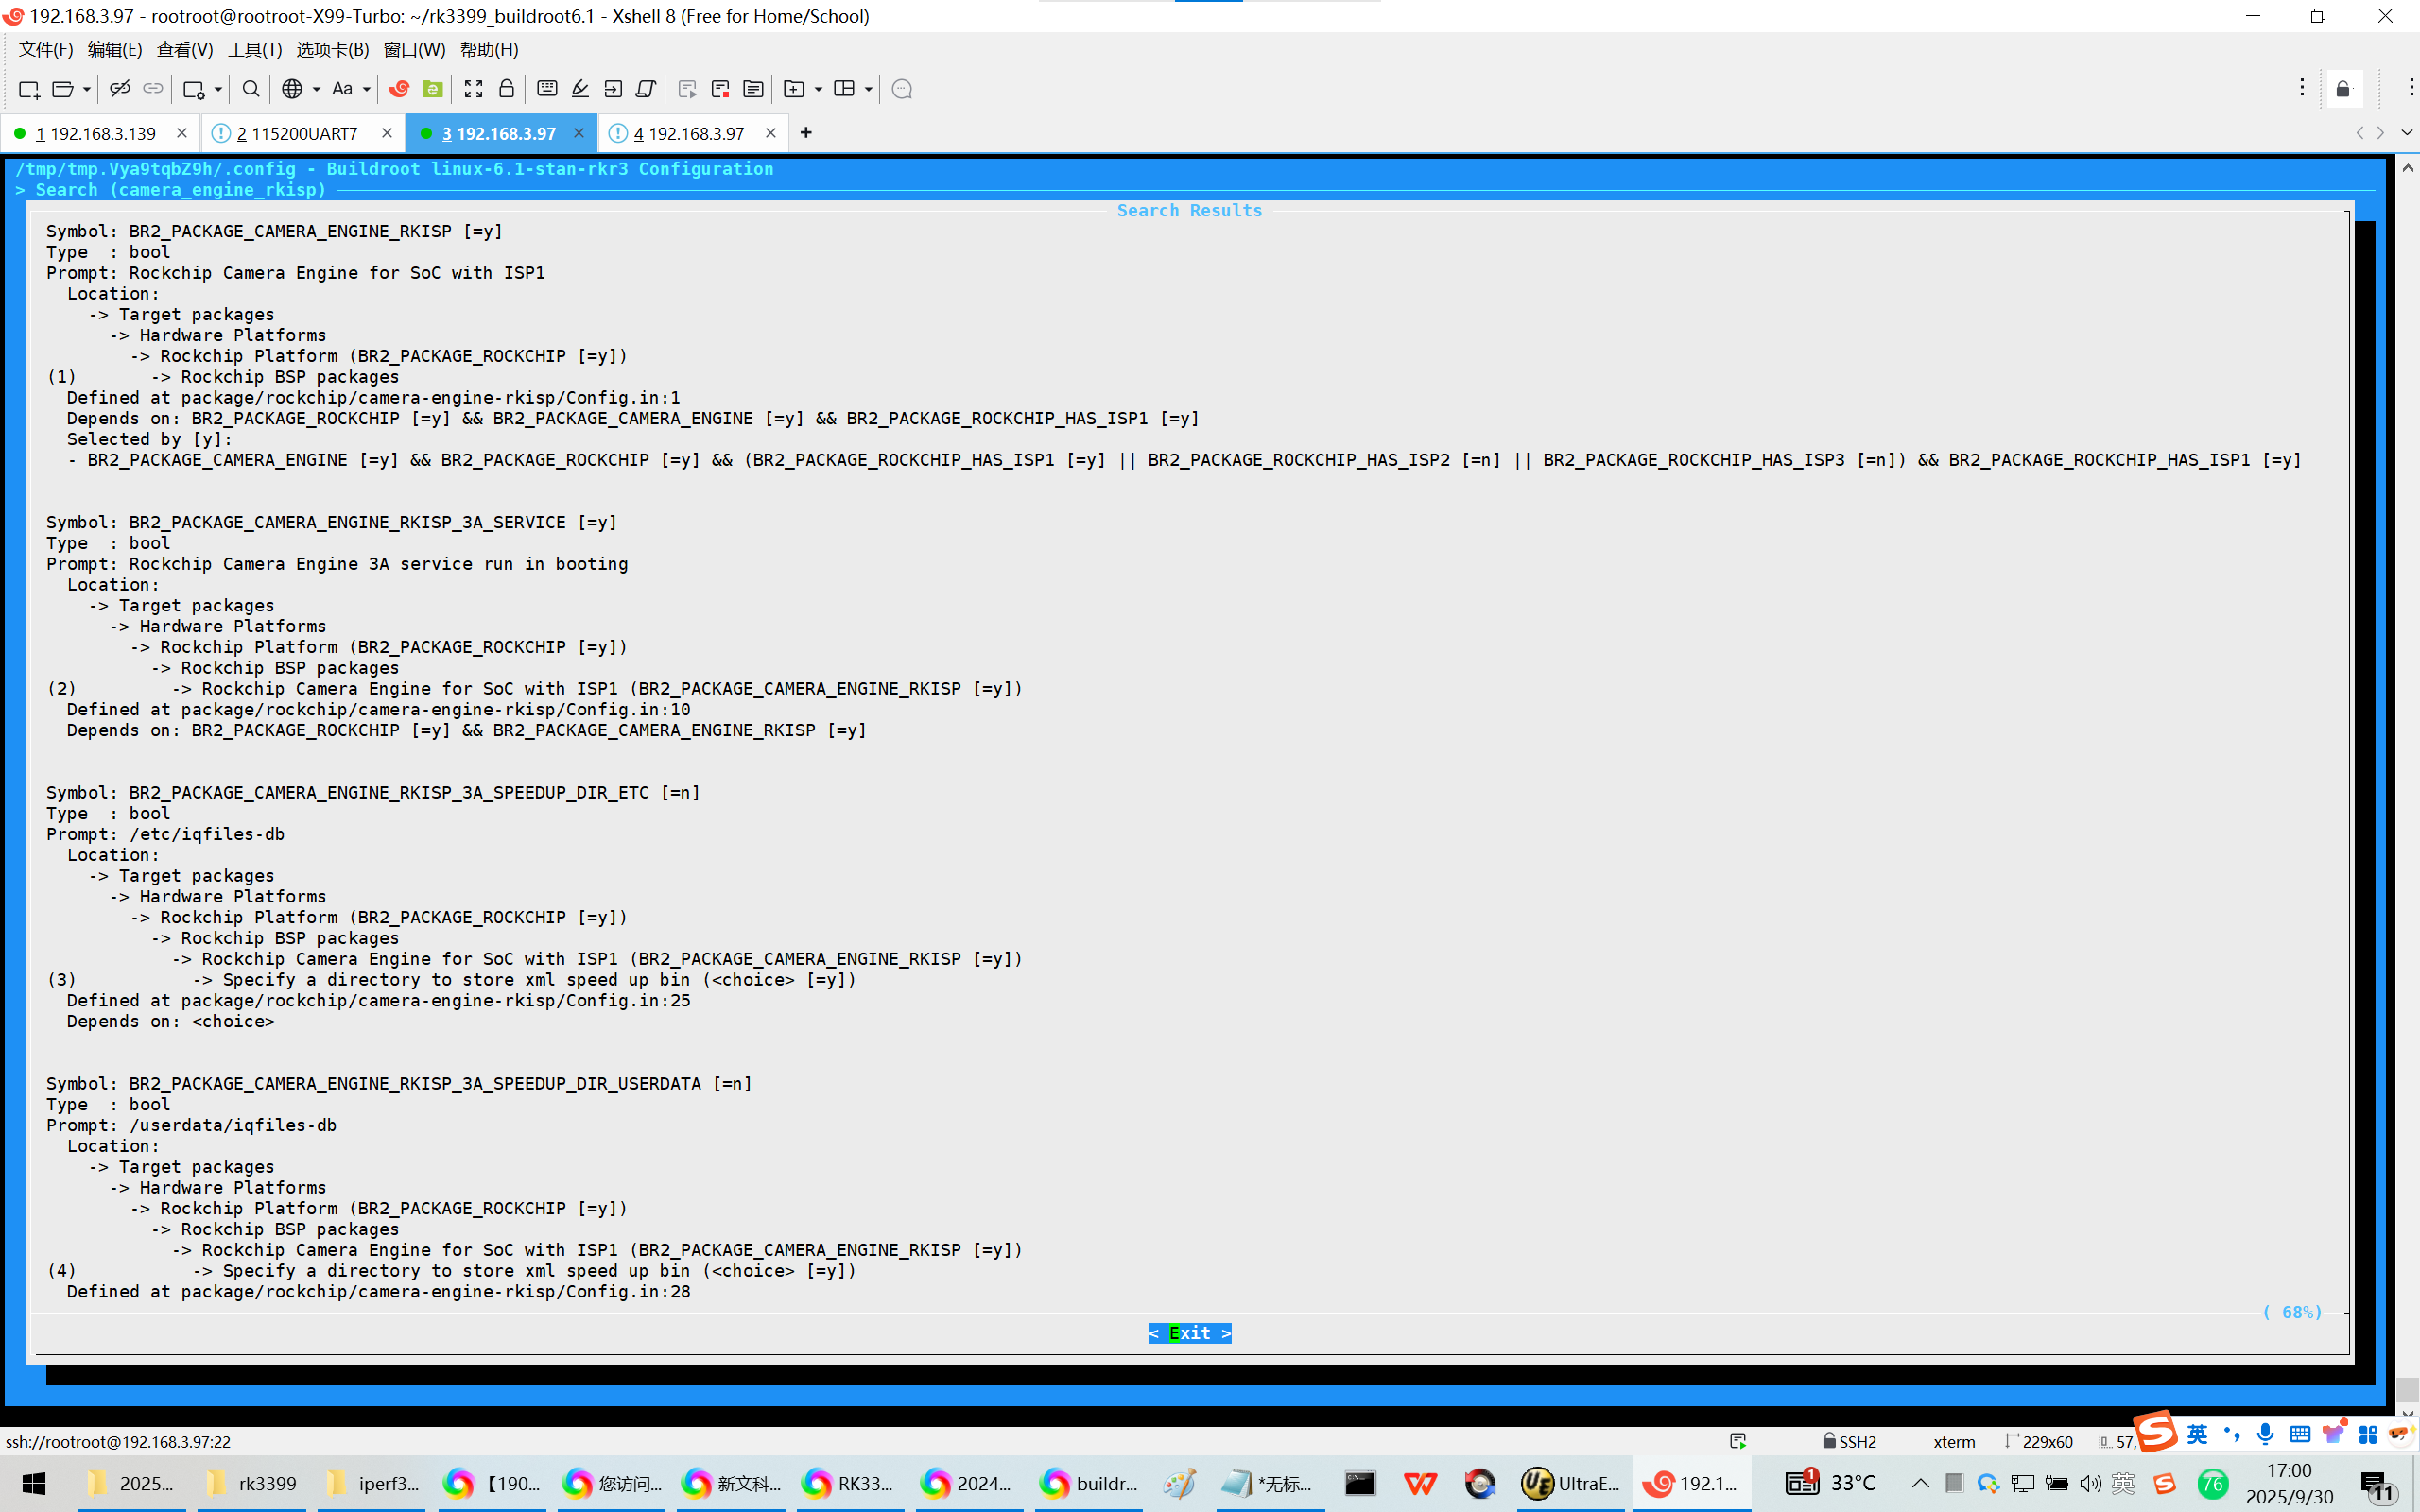
Task: Open the virtual keyboard toolbar icon
Action: [x=547, y=89]
